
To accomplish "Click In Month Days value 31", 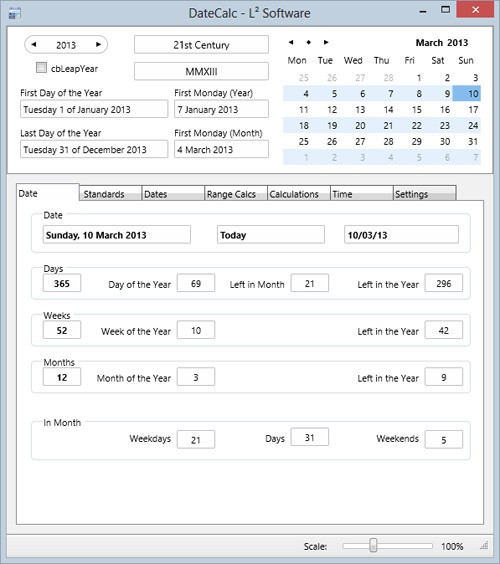I will click(x=310, y=437).
